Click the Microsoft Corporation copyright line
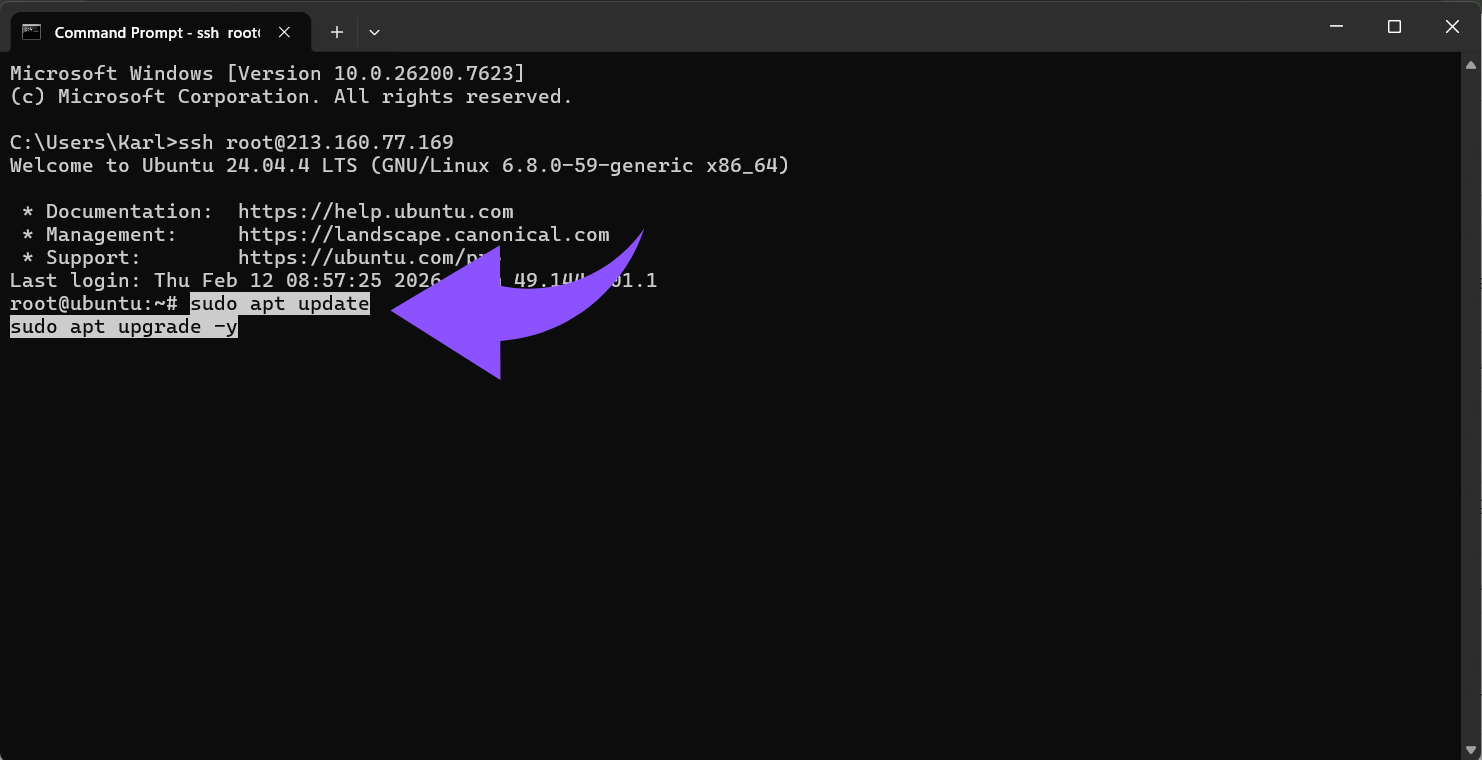 [290, 97]
